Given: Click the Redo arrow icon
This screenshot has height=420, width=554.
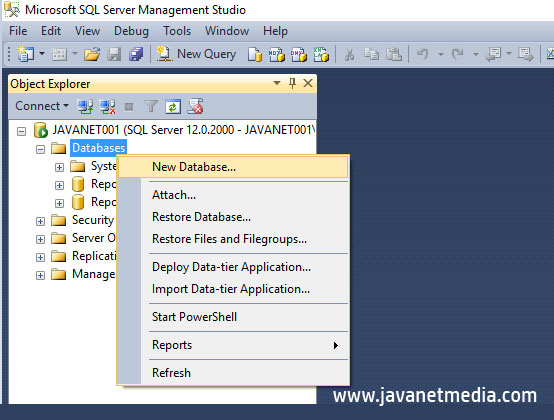Looking at the screenshot, I should [x=458, y=54].
